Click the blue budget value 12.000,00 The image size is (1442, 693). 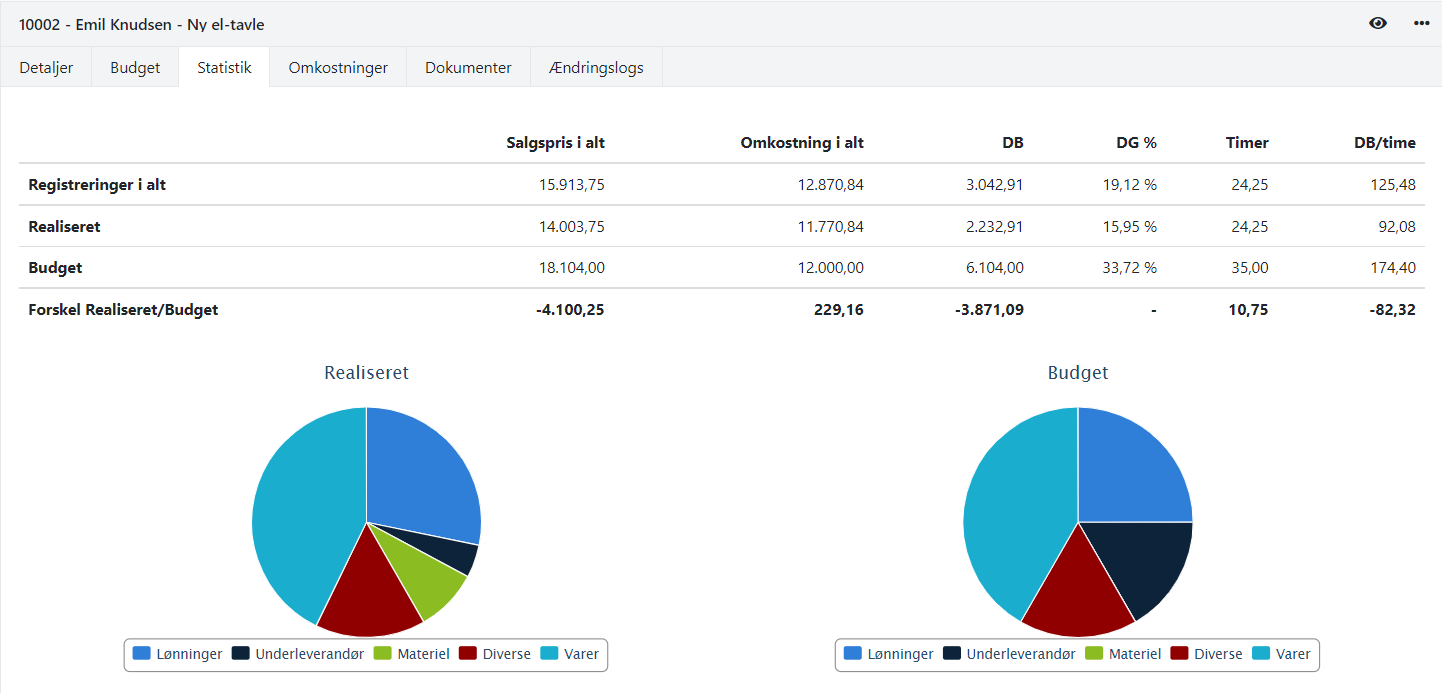tap(831, 268)
